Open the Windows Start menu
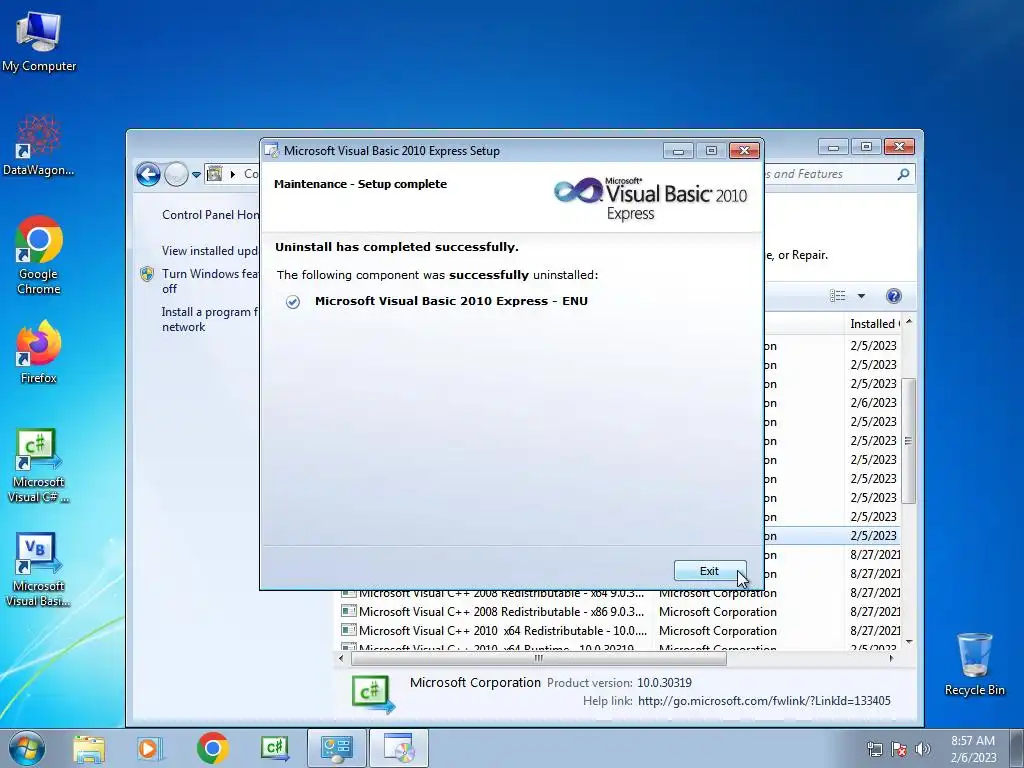 tap(26, 748)
